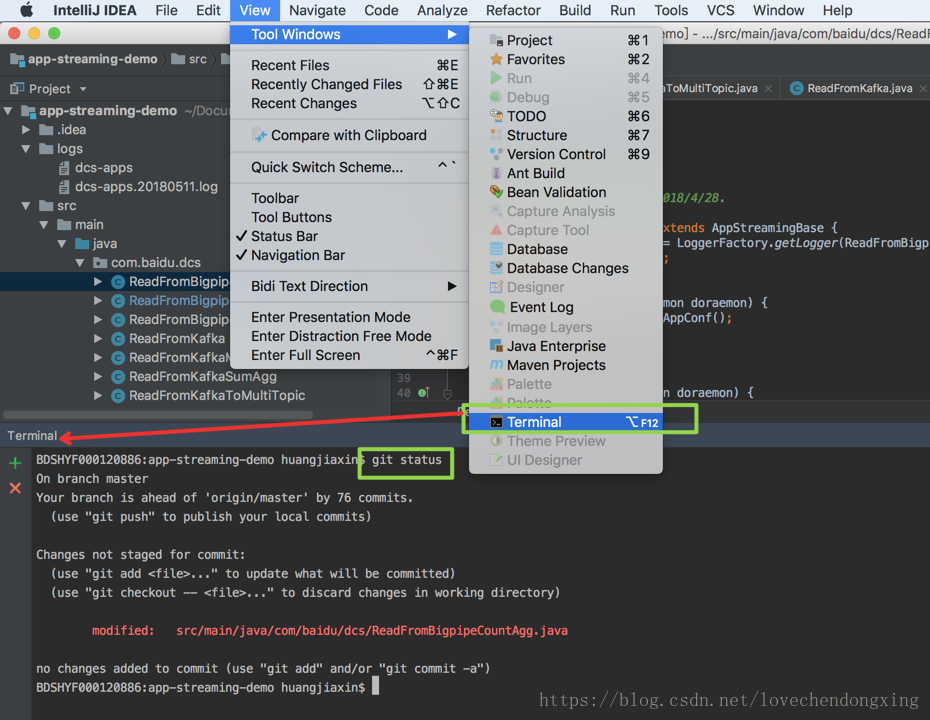930x720 pixels.
Task: Click the ReadFromKafkaToMultiTopic class icon
Action: (118, 396)
